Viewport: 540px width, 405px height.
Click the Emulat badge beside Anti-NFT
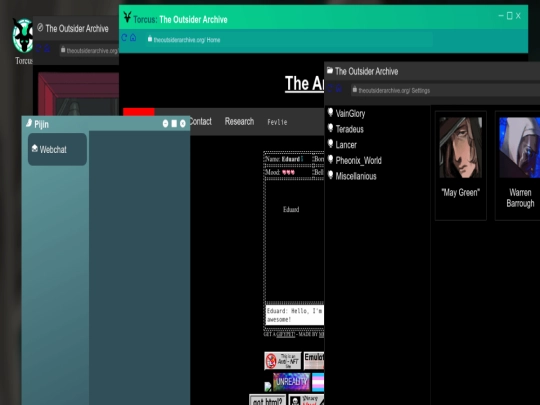(314, 361)
